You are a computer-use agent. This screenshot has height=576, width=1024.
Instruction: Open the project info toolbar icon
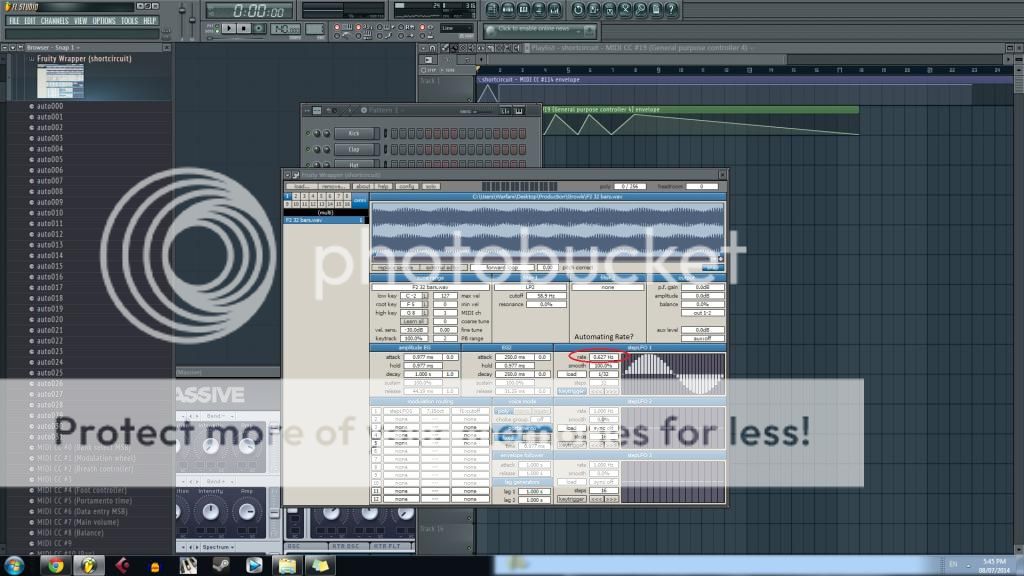click(656, 9)
